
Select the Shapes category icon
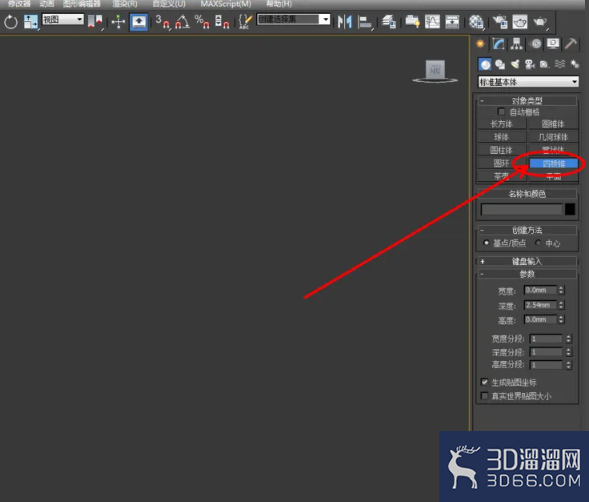click(500, 65)
